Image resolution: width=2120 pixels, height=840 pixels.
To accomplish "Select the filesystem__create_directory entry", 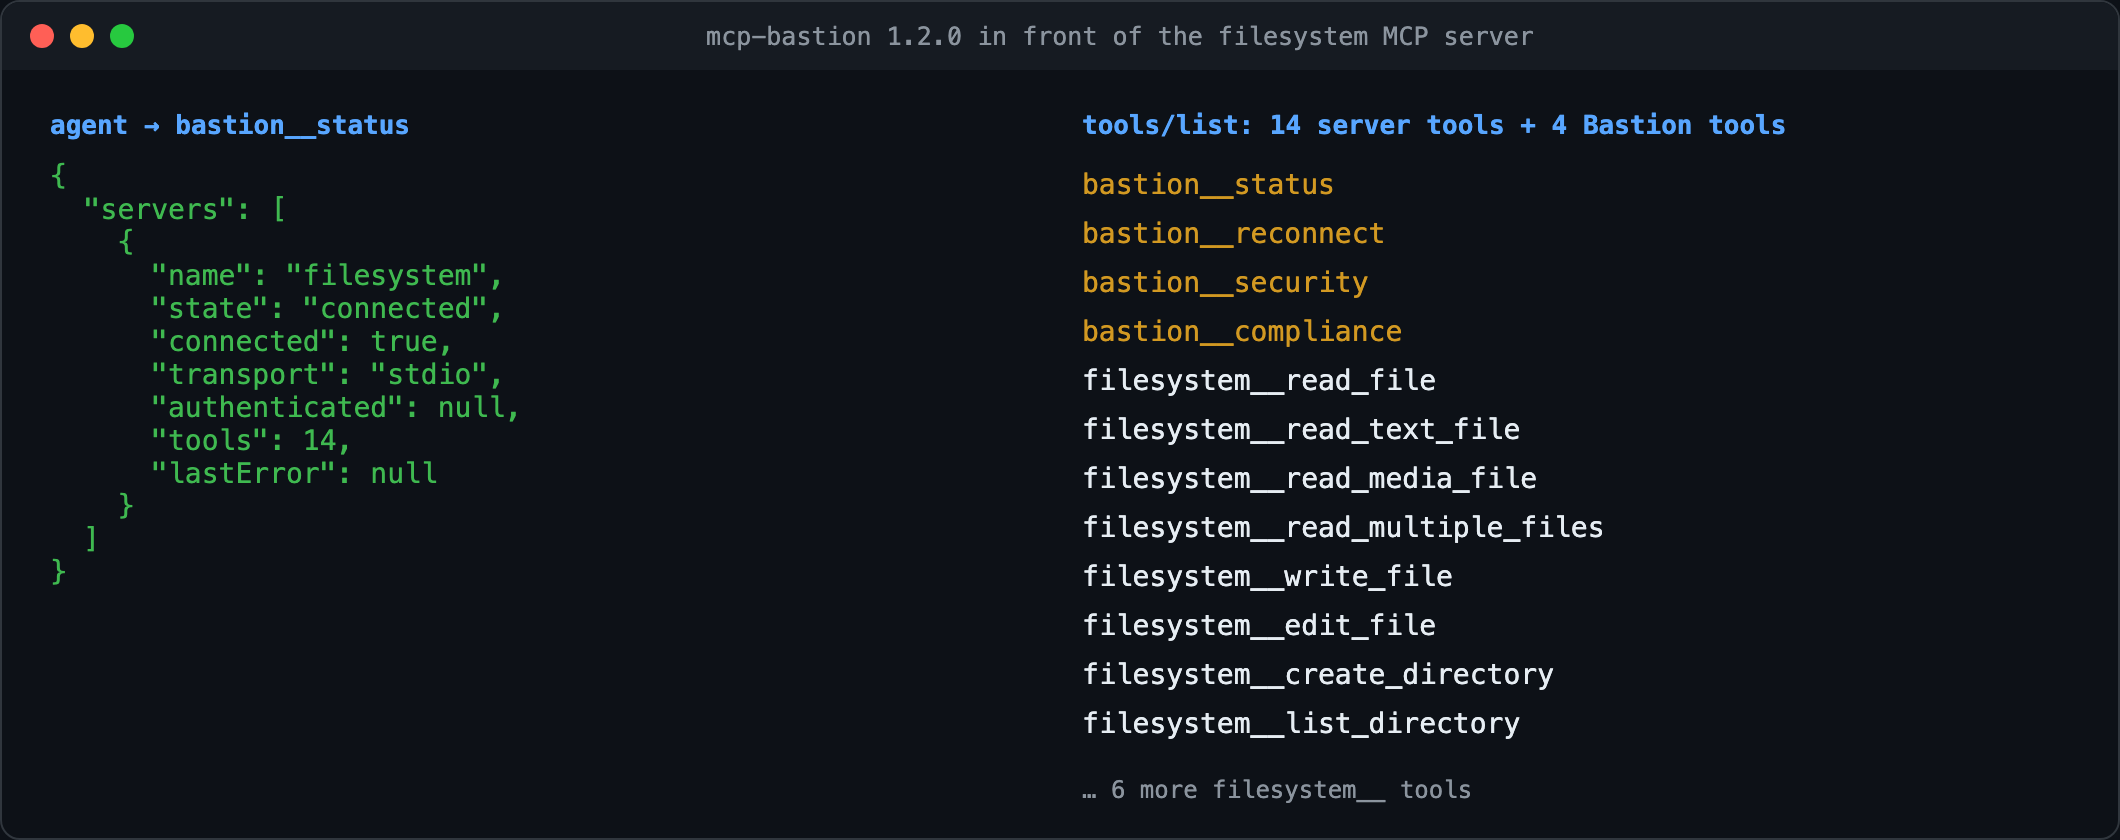I will coord(1318,675).
